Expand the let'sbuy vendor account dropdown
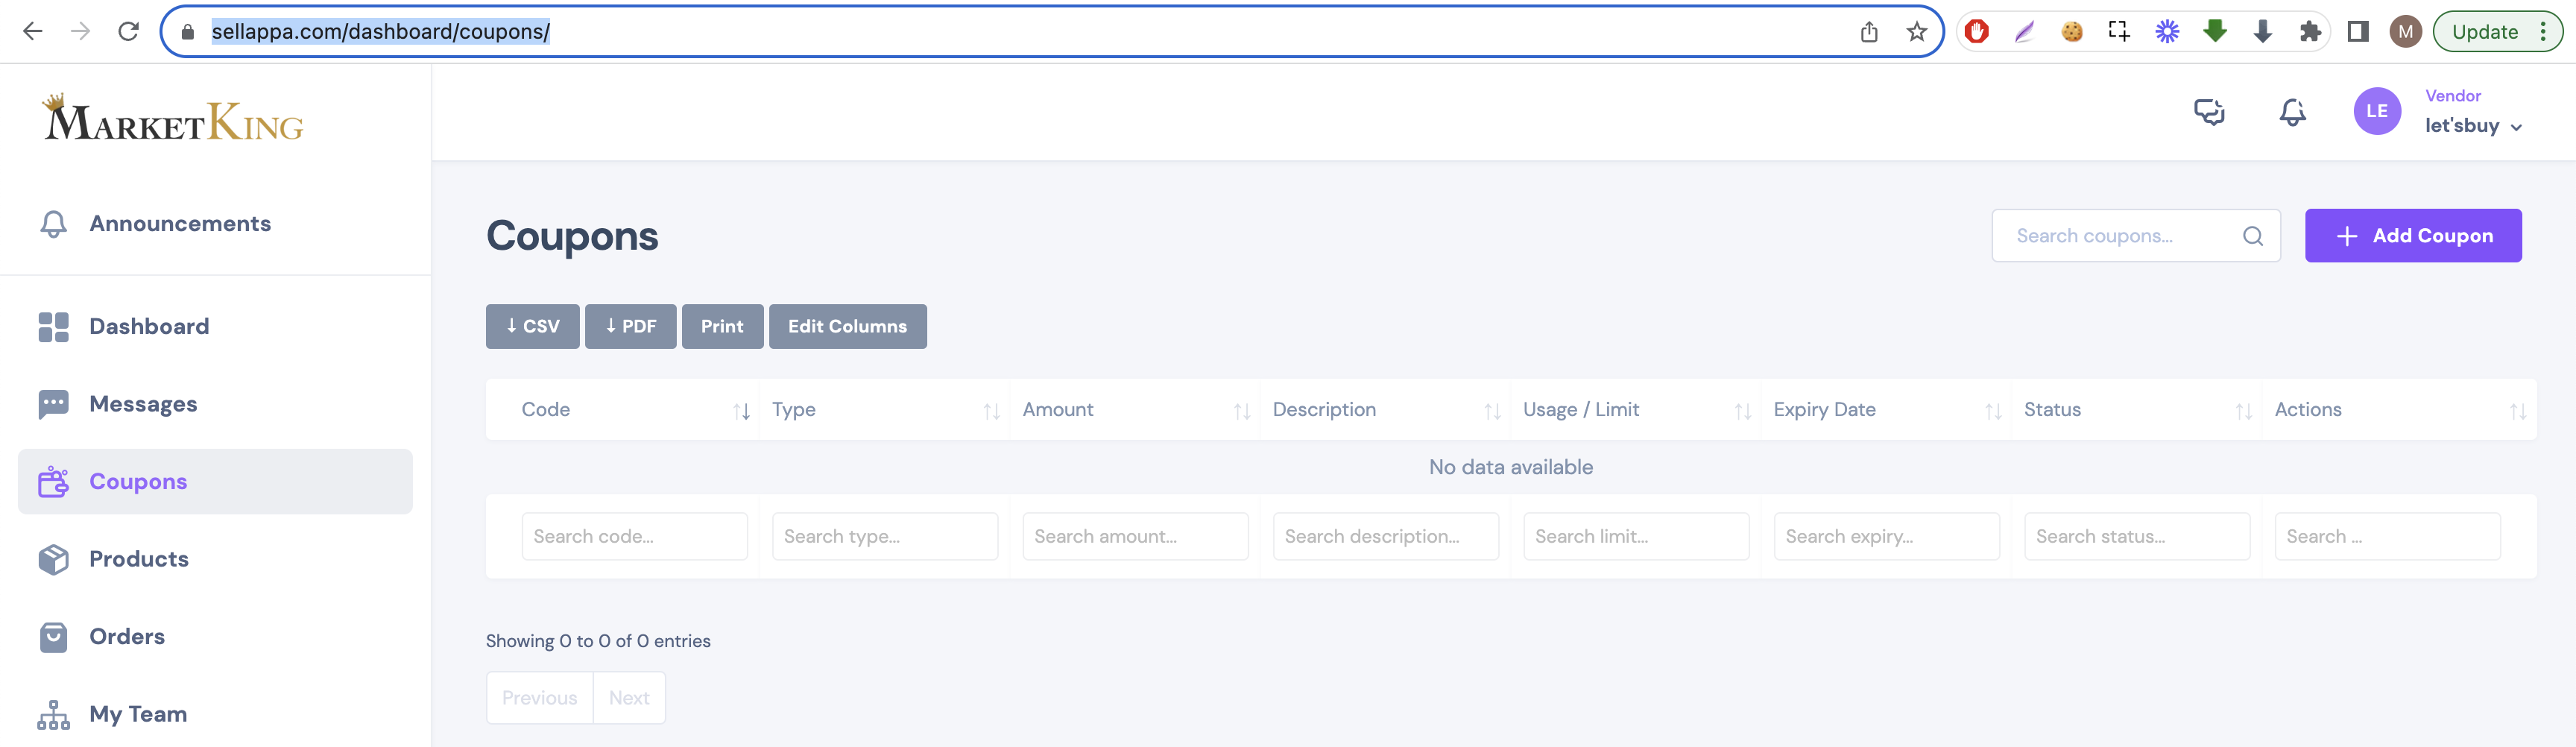The width and height of the screenshot is (2576, 747). (x=2473, y=126)
